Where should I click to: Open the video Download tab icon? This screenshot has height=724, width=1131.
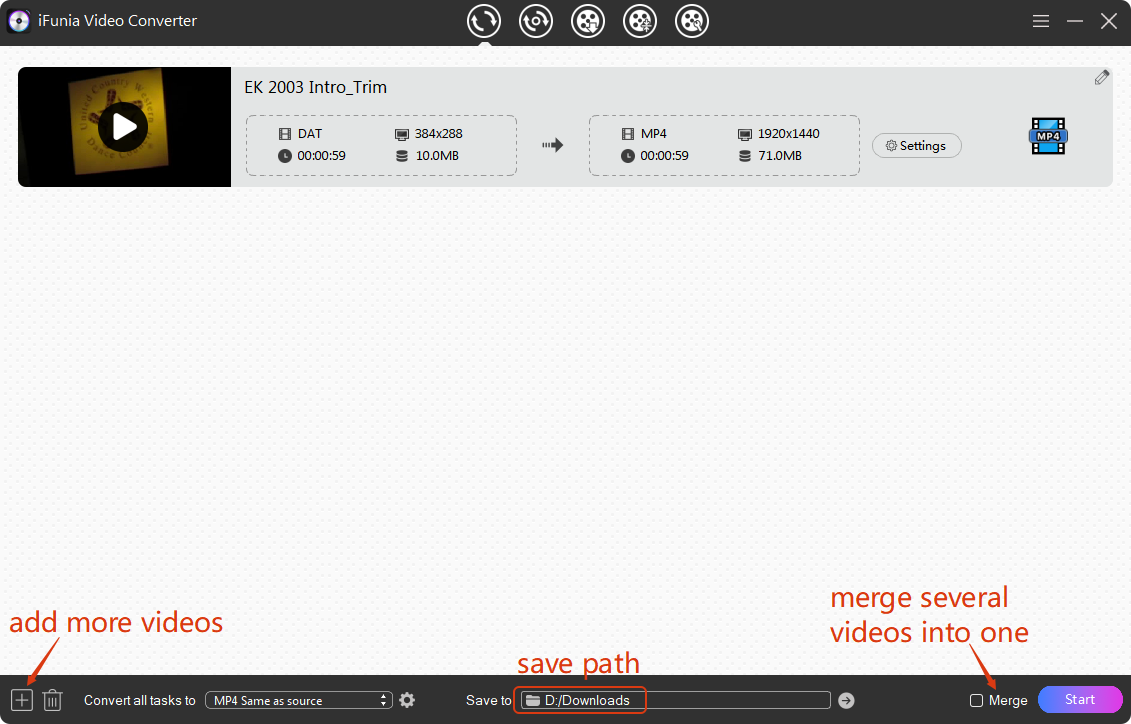click(588, 21)
